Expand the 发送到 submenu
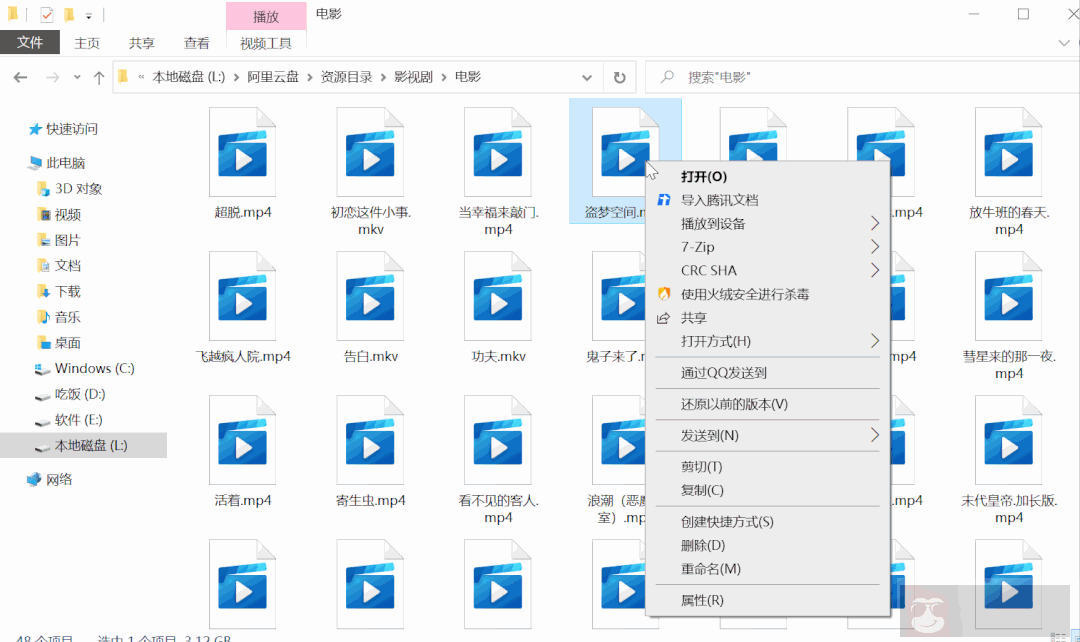 click(875, 436)
